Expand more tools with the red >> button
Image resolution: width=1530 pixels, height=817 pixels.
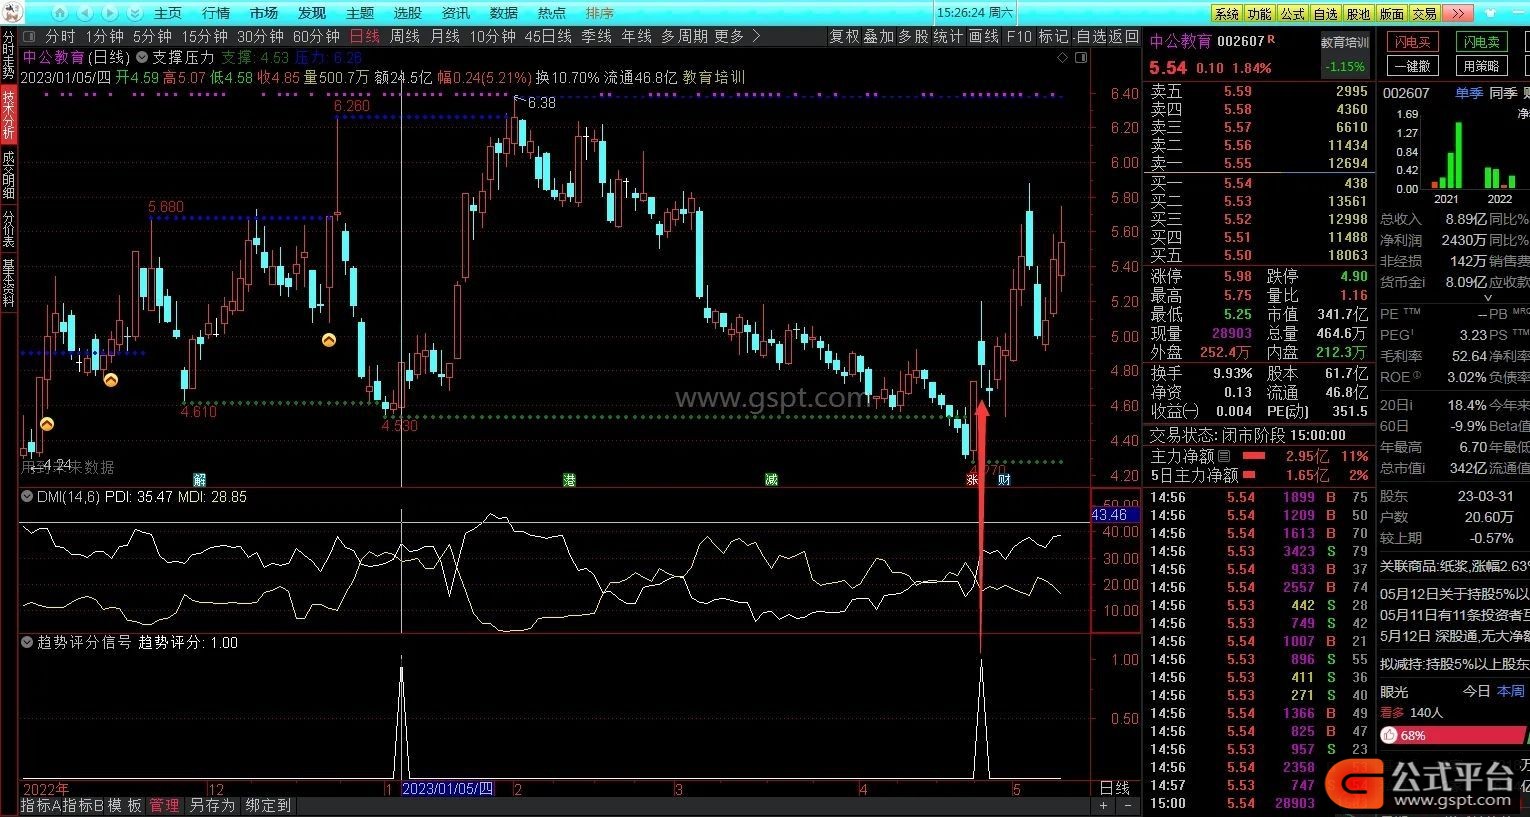coord(1457,14)
